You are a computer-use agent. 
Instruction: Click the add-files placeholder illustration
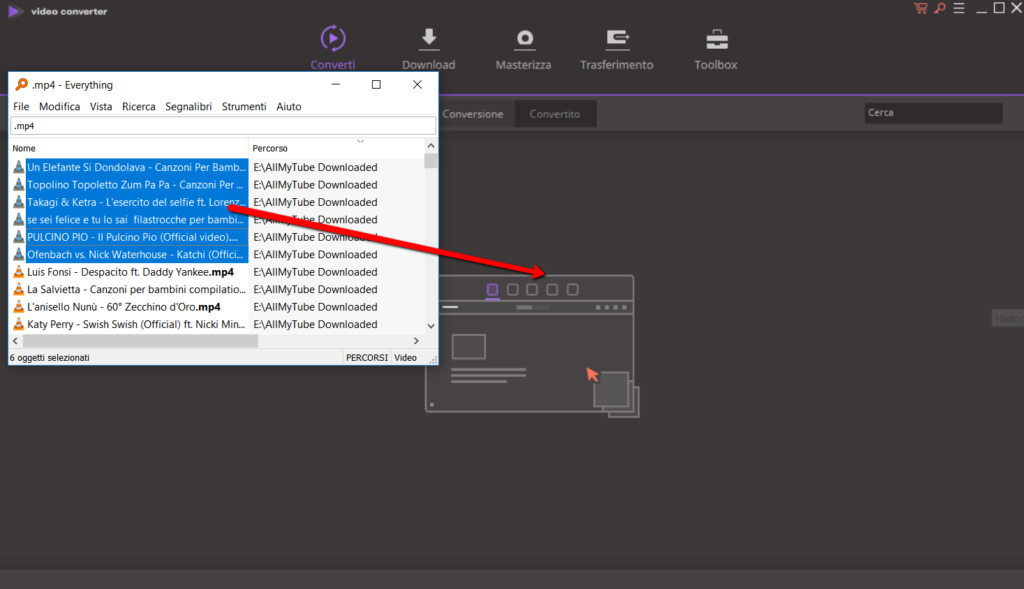click(532, 346)
